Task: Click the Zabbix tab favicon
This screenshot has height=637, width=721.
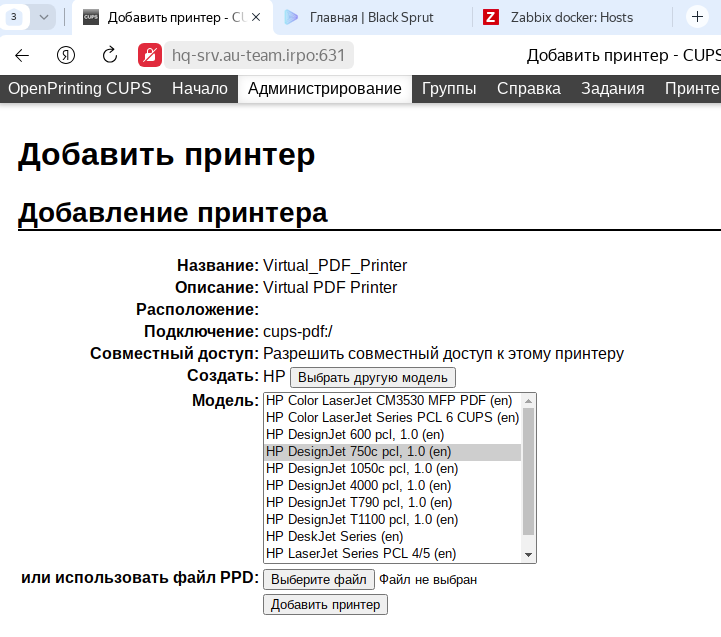Action: coord(491,17)
